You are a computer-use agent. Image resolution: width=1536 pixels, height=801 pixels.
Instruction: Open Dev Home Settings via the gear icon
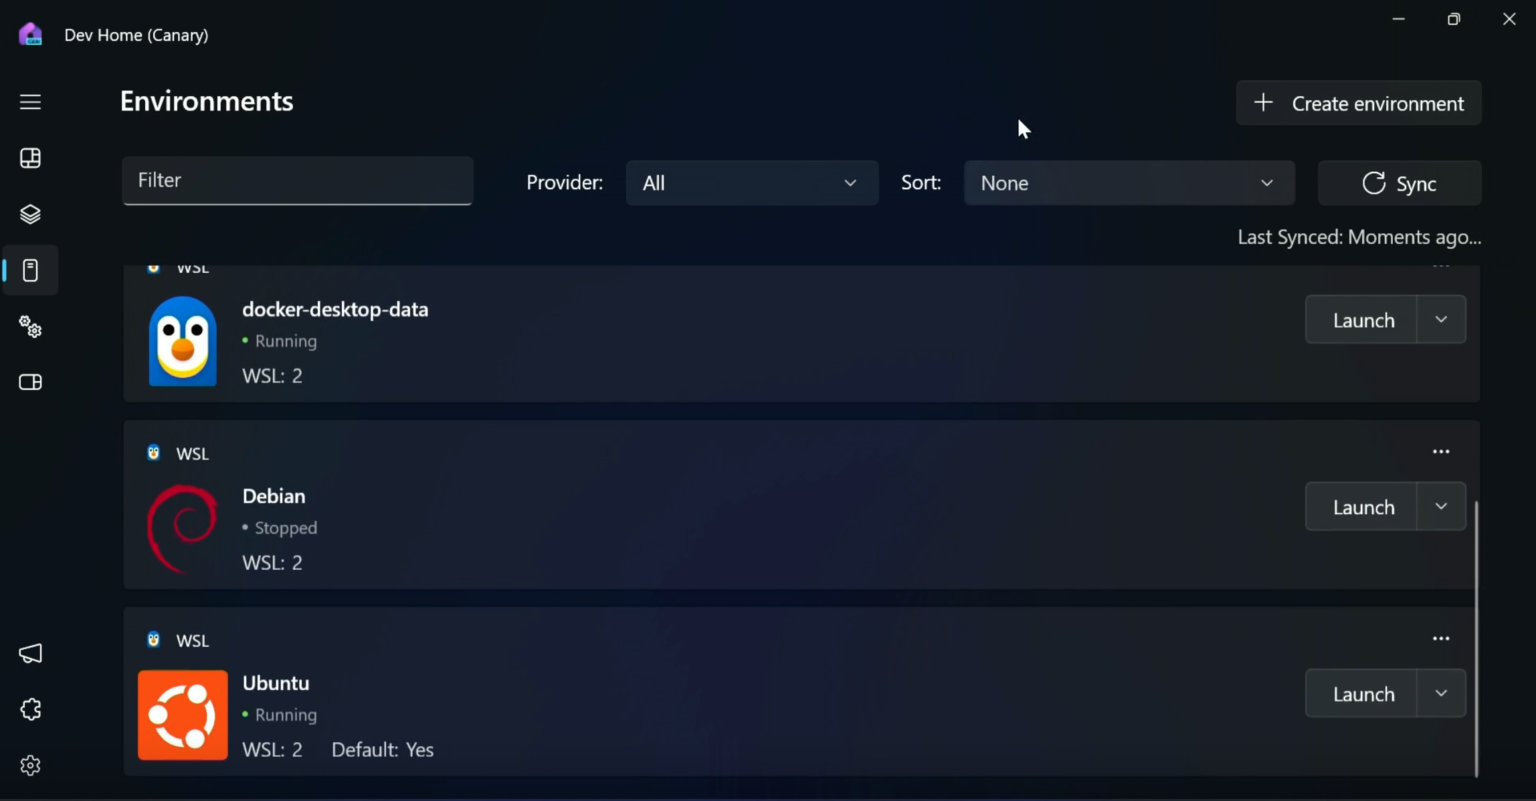point(30,765)
